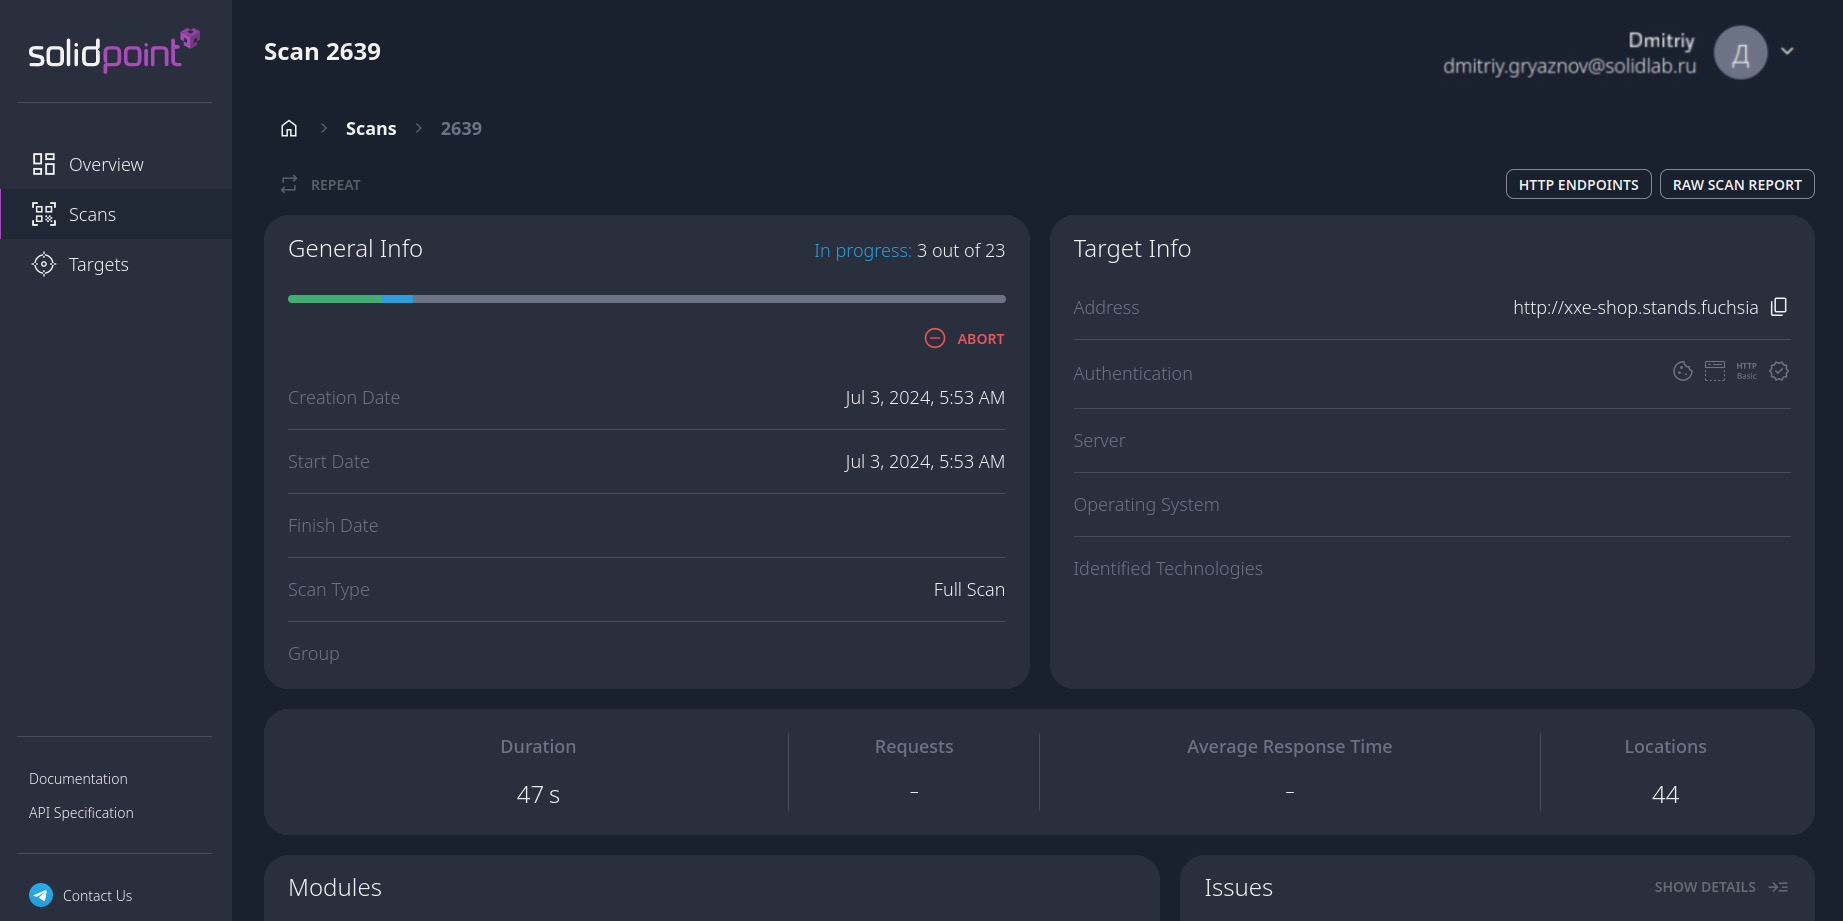
Task: Click the HTTP Basic authentication icon
Action: (x=1746, y=371)
